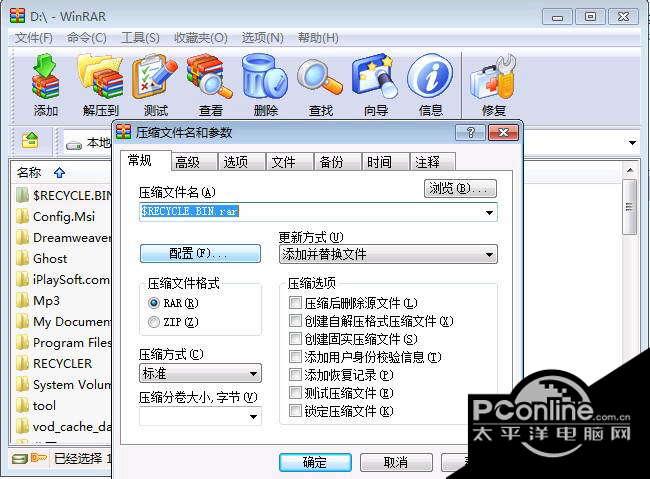Enable 锁定压缩文件 checkbox

tap(295, 411)
